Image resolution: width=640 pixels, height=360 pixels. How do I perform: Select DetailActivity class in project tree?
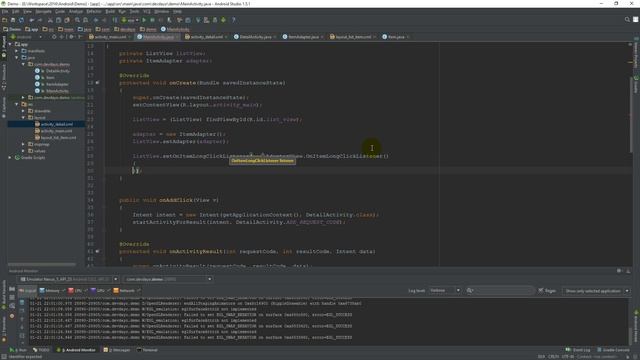coord(58,71)
